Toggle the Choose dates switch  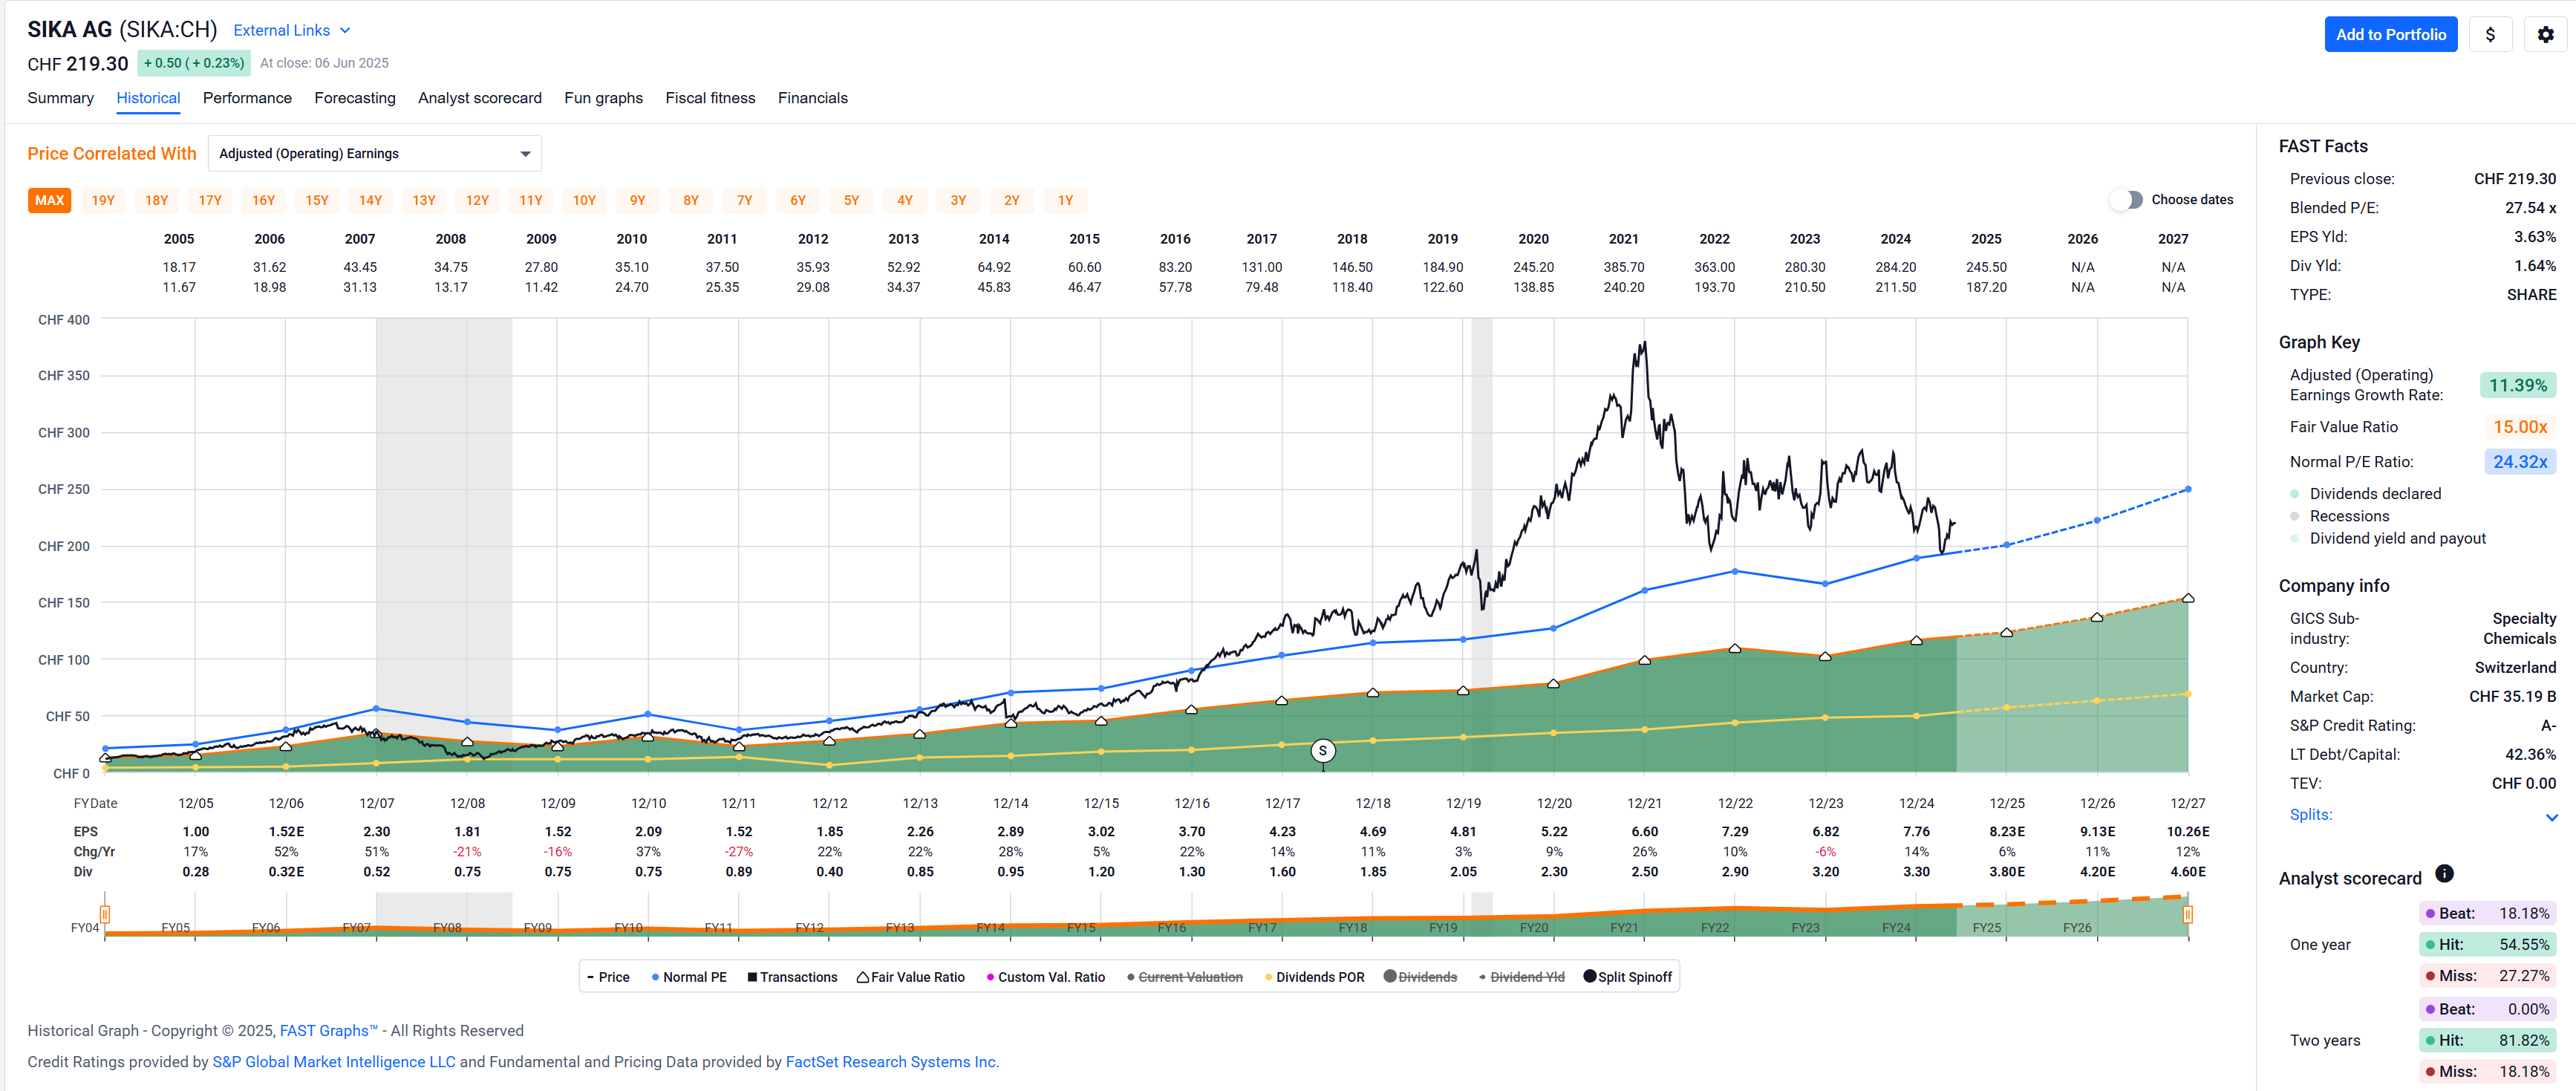pyautogui.click(x=2126, y=199)
